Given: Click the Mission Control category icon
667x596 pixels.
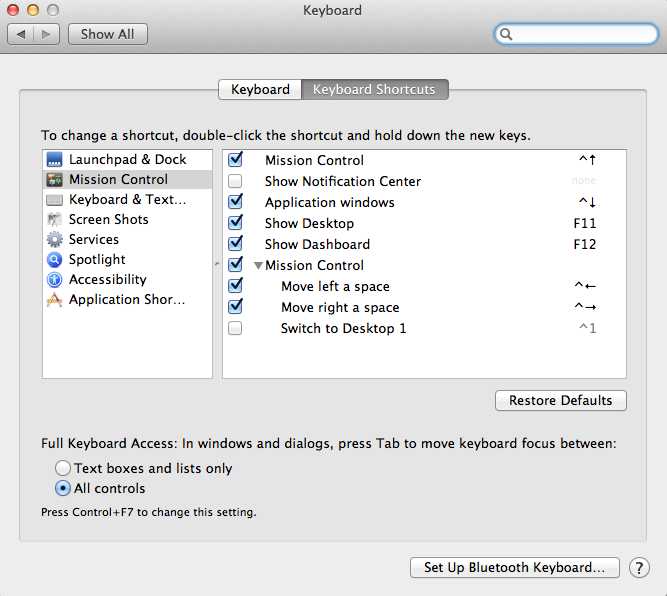Looking at the screenshot, I should coord(54,180).
